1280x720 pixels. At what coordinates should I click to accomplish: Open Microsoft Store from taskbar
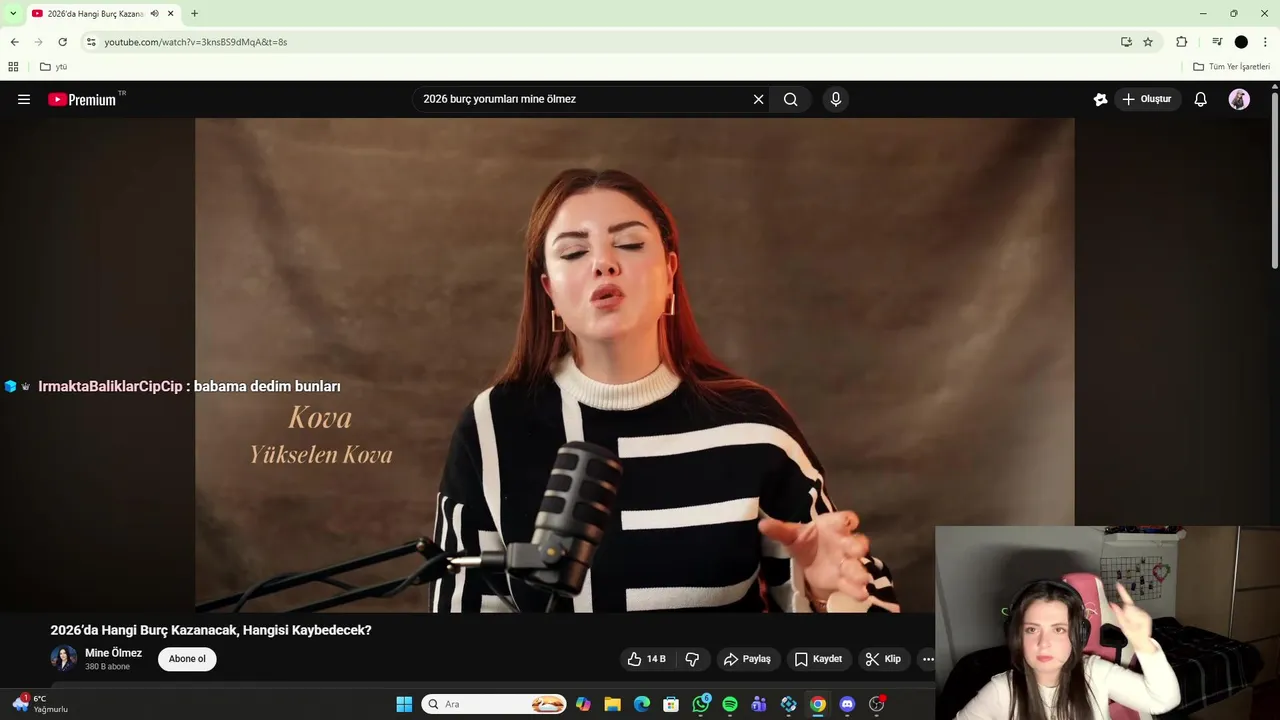pos(671,704)
